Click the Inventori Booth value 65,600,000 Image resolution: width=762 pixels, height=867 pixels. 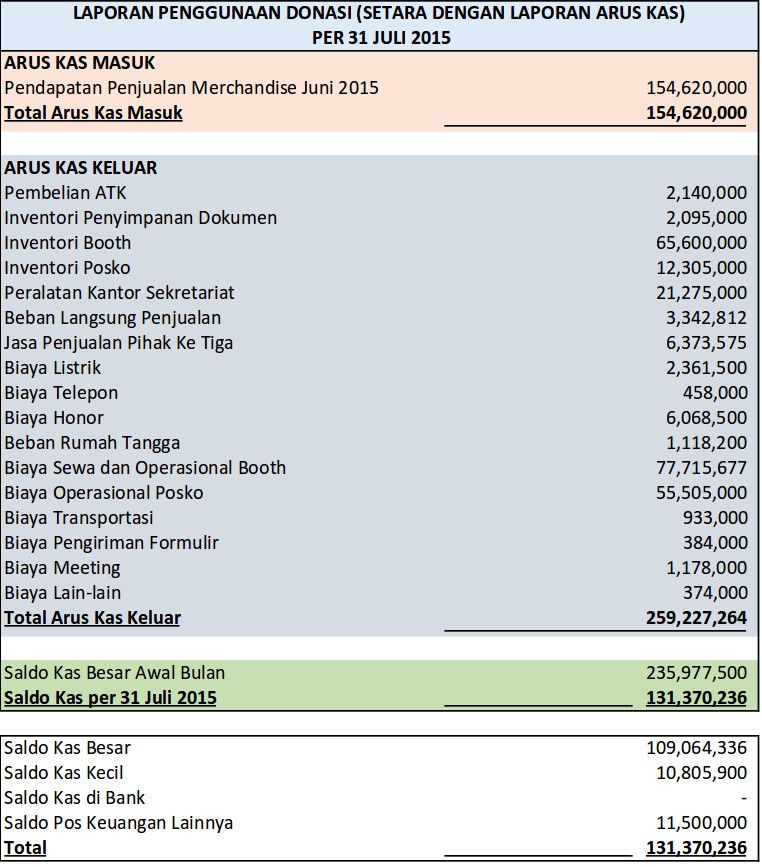(x=701, y=242)
